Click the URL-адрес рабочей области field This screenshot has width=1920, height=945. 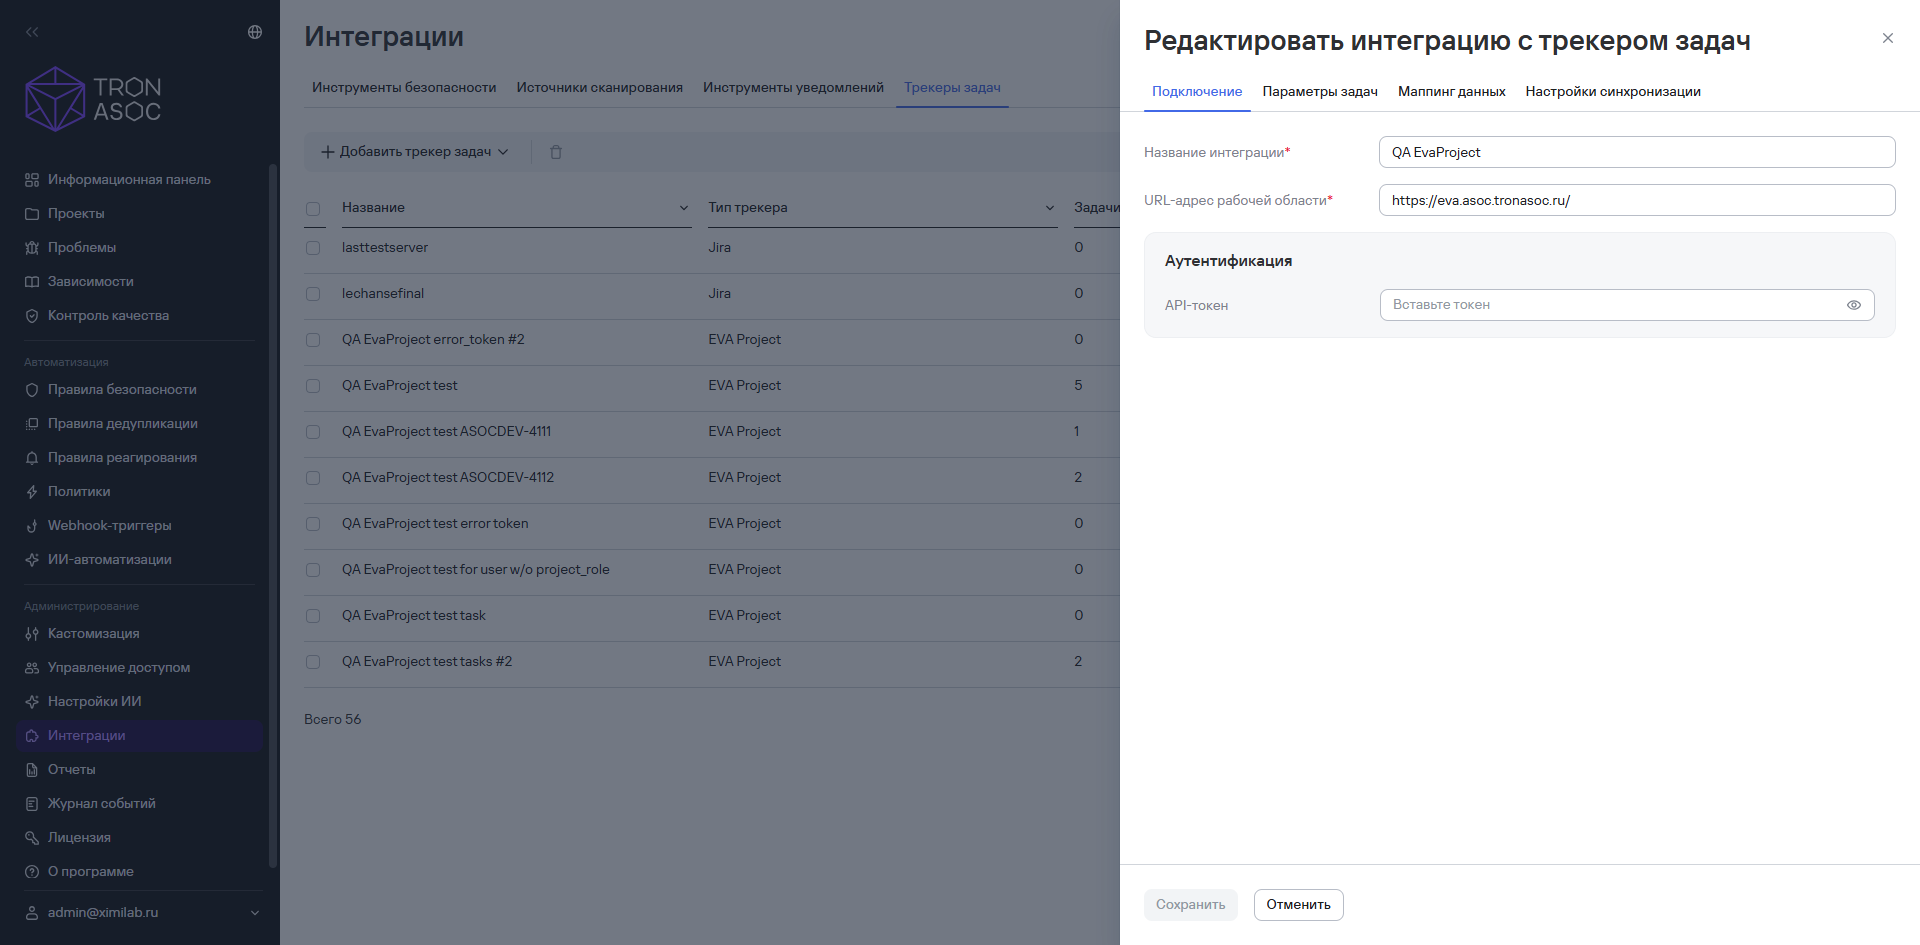click(1637, 200)
